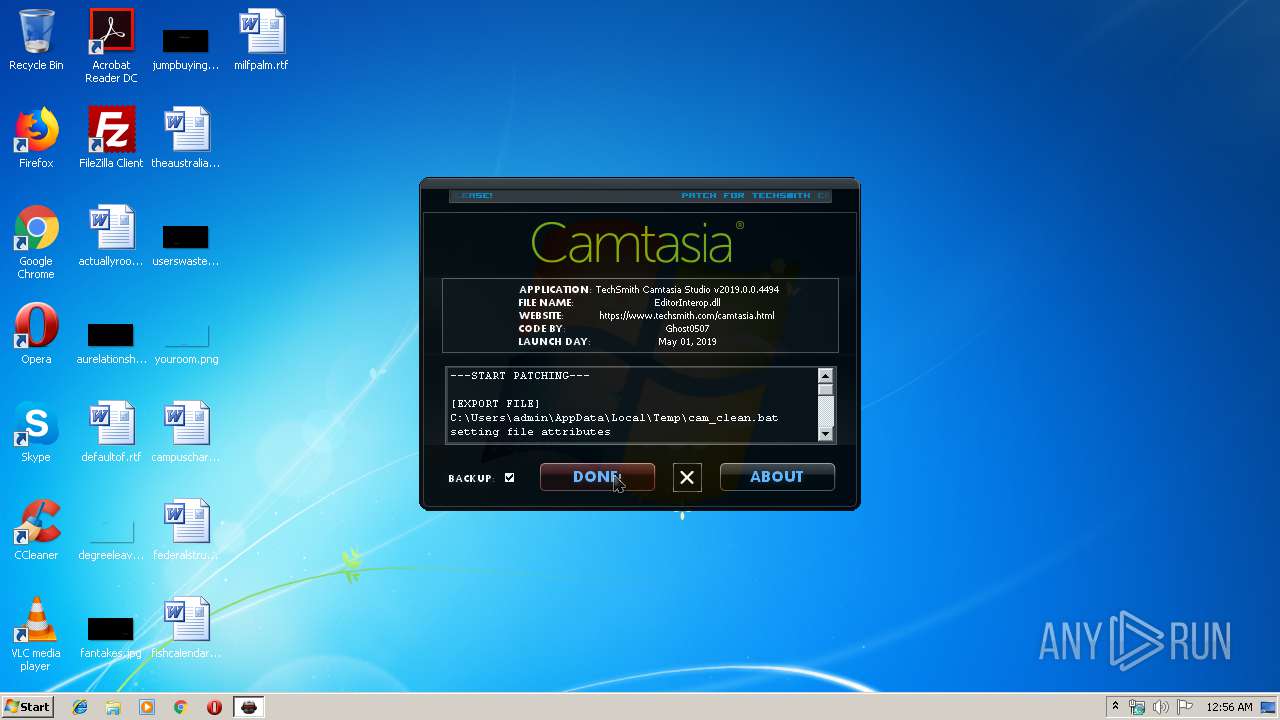Close the patcher with X button
The height and width of the screenshot is (720, 1280).
tap(687, 478)
